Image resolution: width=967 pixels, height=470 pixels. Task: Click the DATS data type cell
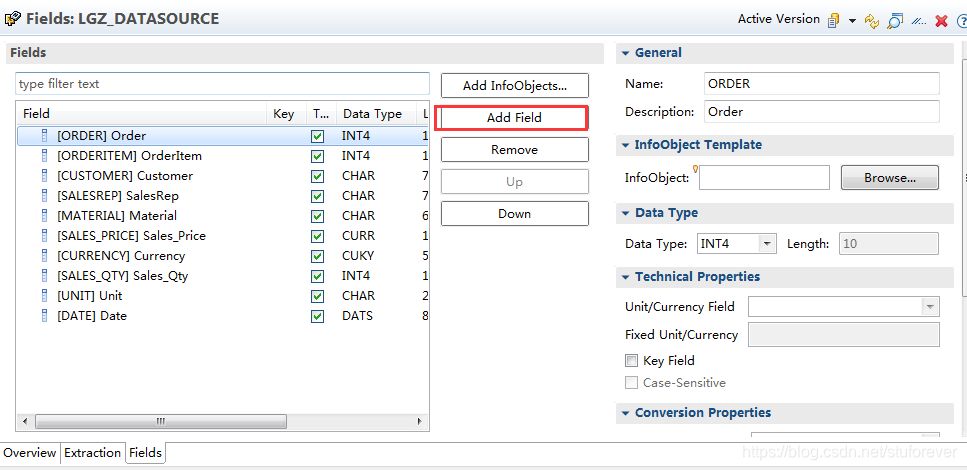point(358,316)
